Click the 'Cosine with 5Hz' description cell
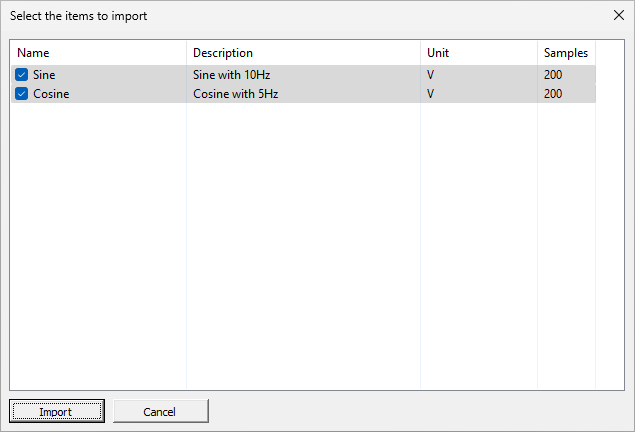The height and width of the screenshot is (432, 635). tap(234, 94)
